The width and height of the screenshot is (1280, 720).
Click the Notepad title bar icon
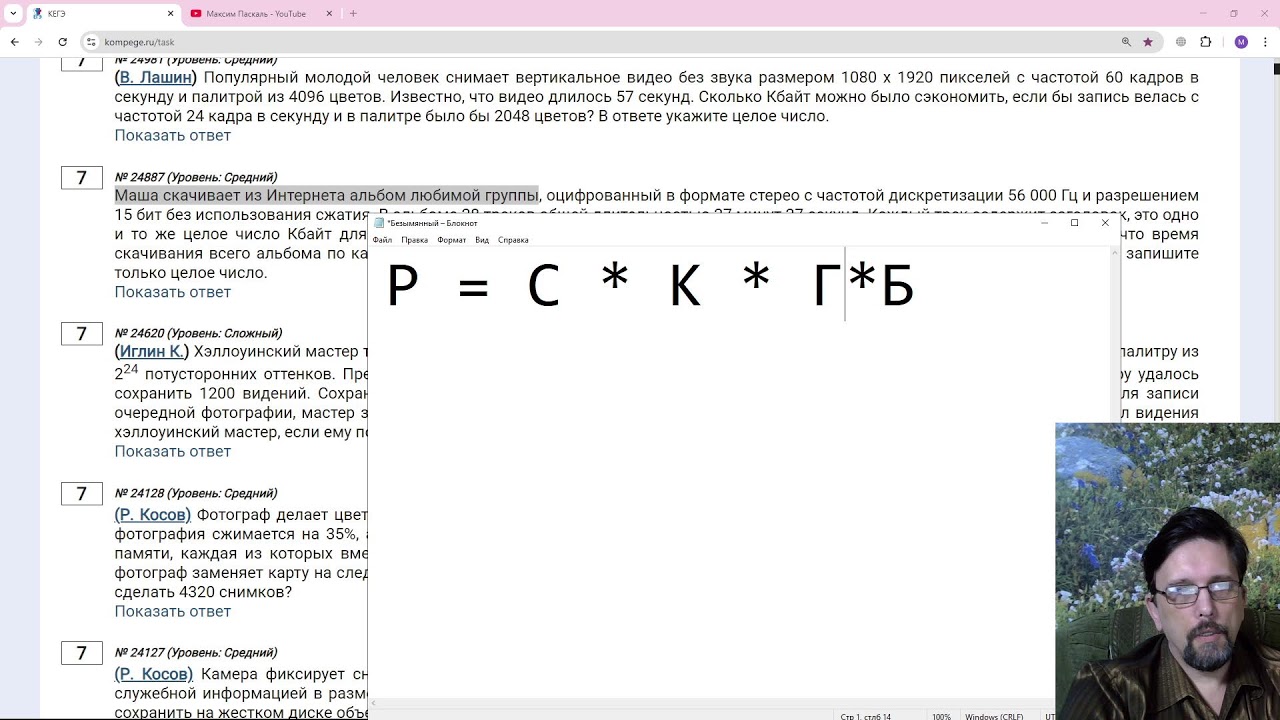379,223
